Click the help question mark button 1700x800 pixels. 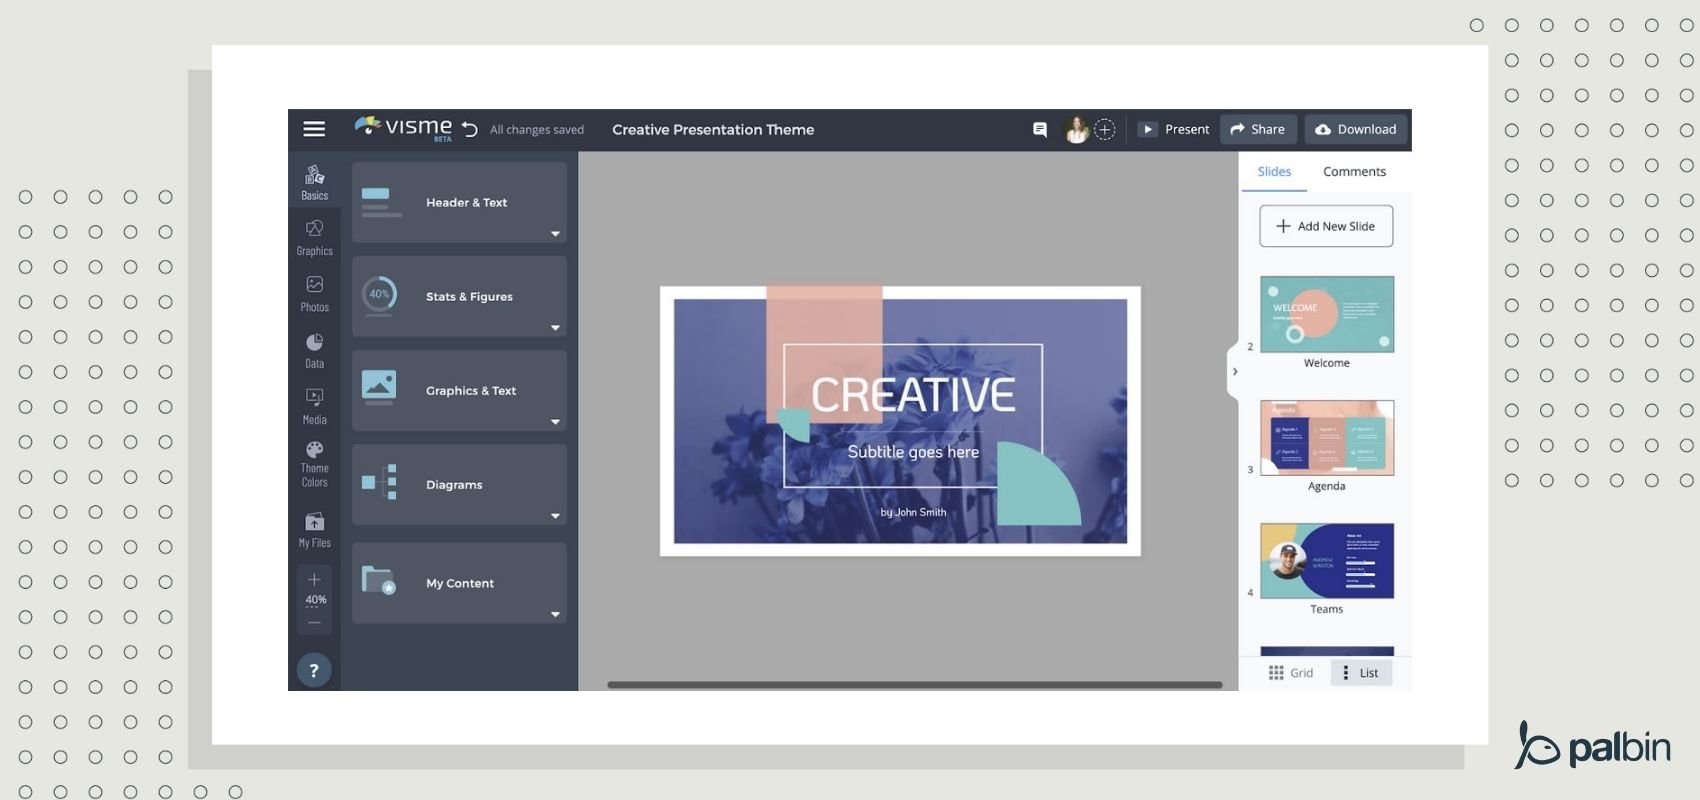coord(314,670)
